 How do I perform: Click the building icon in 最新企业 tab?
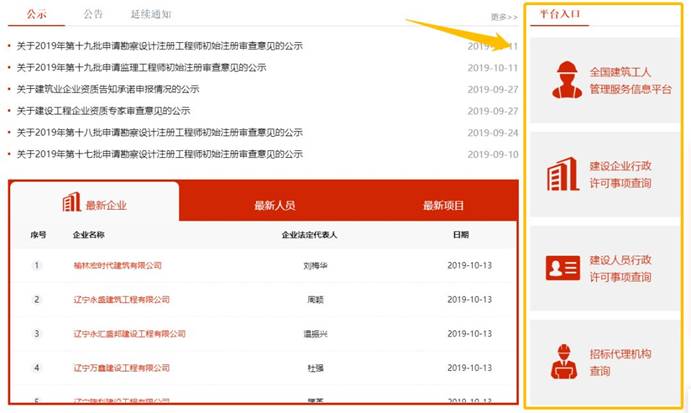[x=71, y=203]
